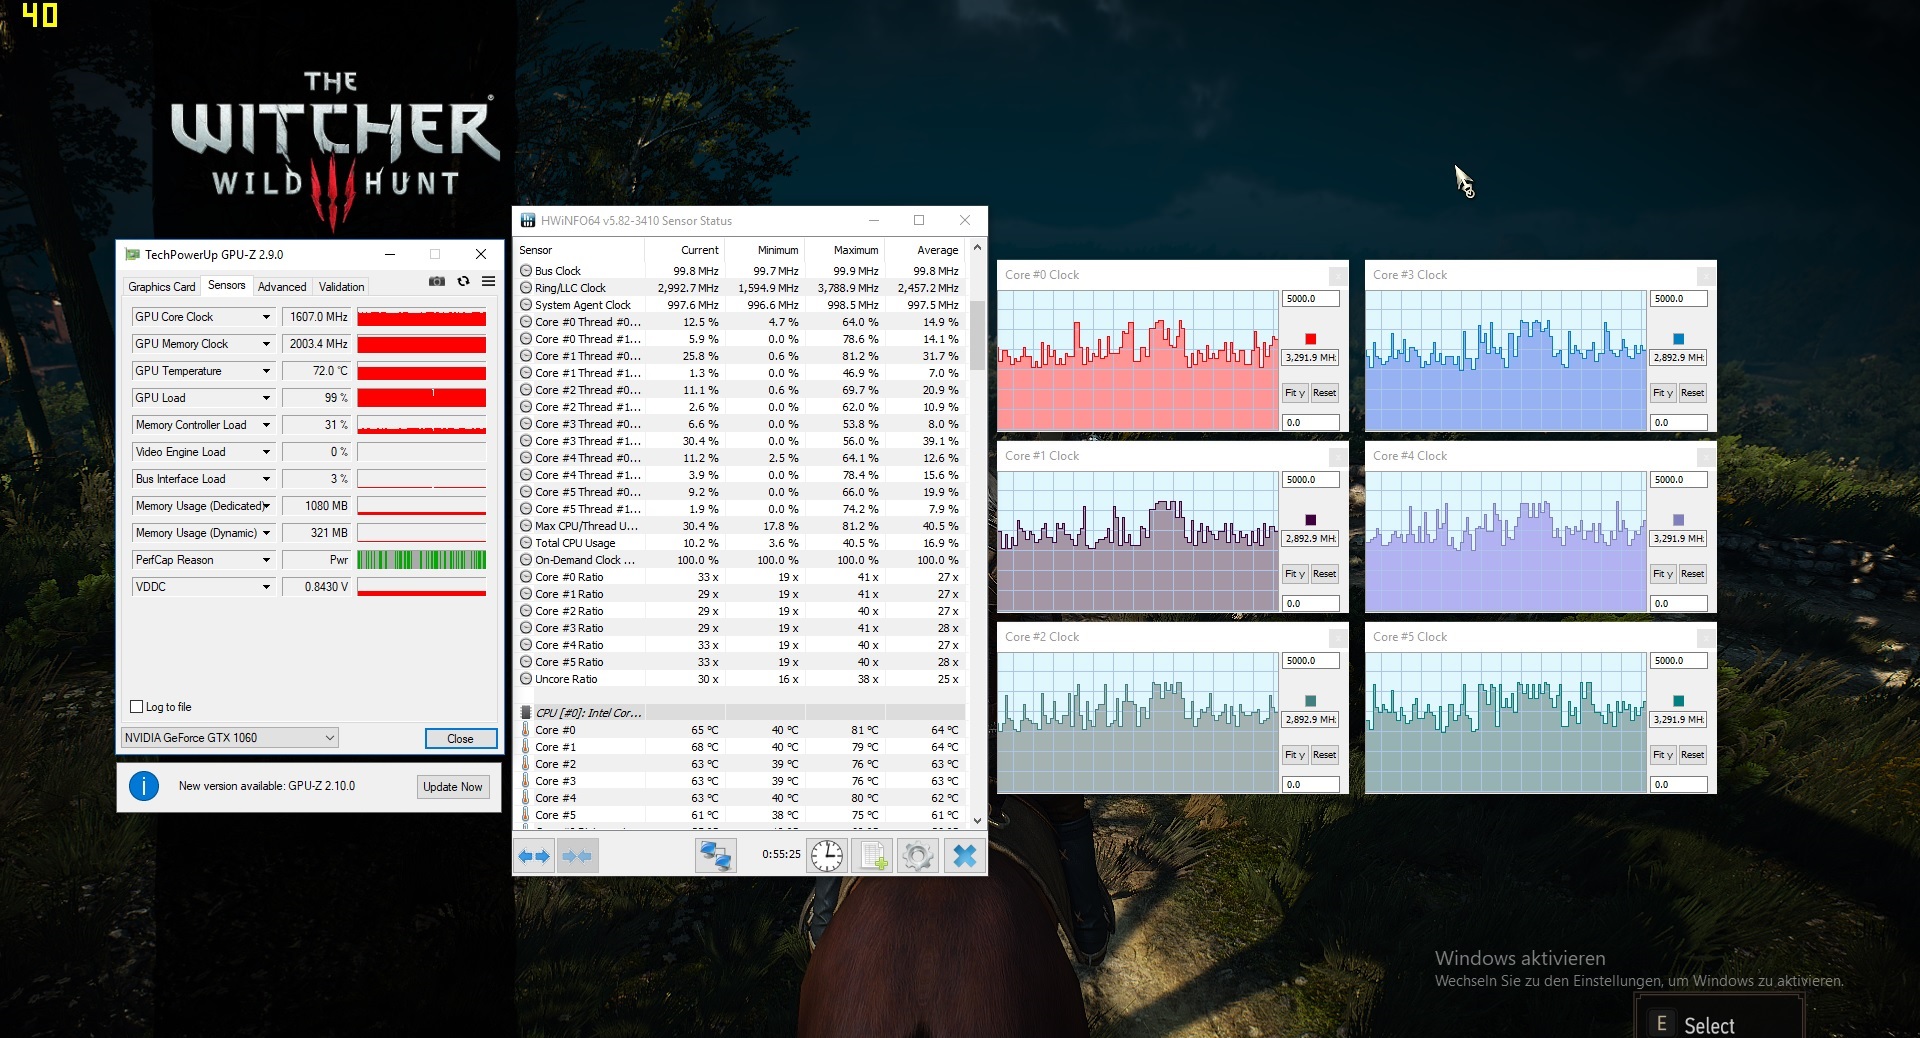
Task: Click the GPU-Z refresh icon
Action: pyautogui.click(x=463, y=282)
